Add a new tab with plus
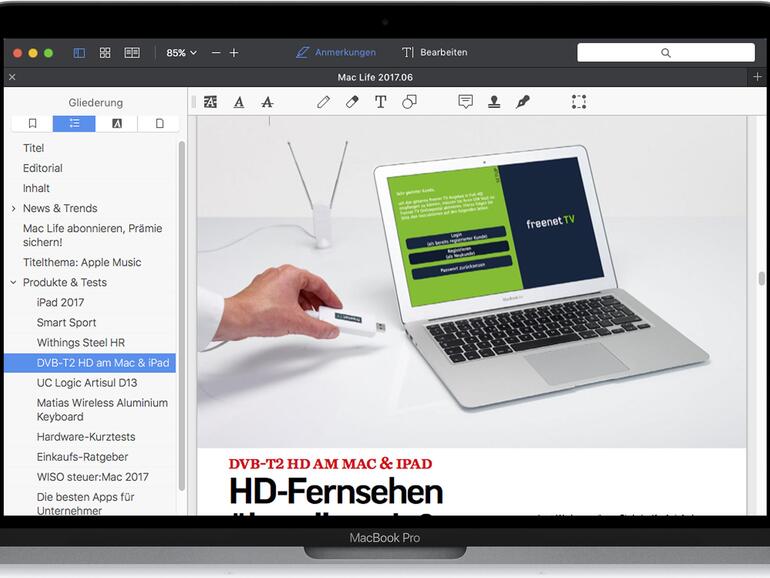This screenshot has width=770, height=578. coord(757,77)
